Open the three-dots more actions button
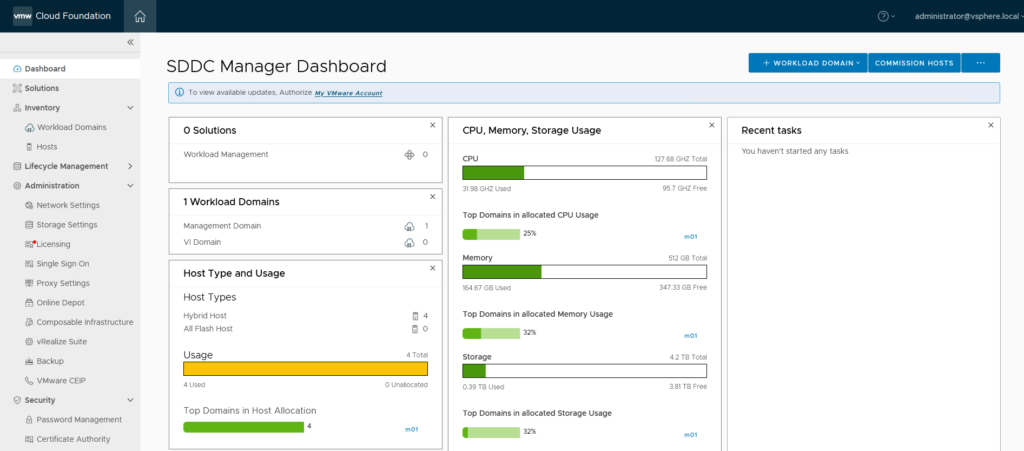 (980, 63)
